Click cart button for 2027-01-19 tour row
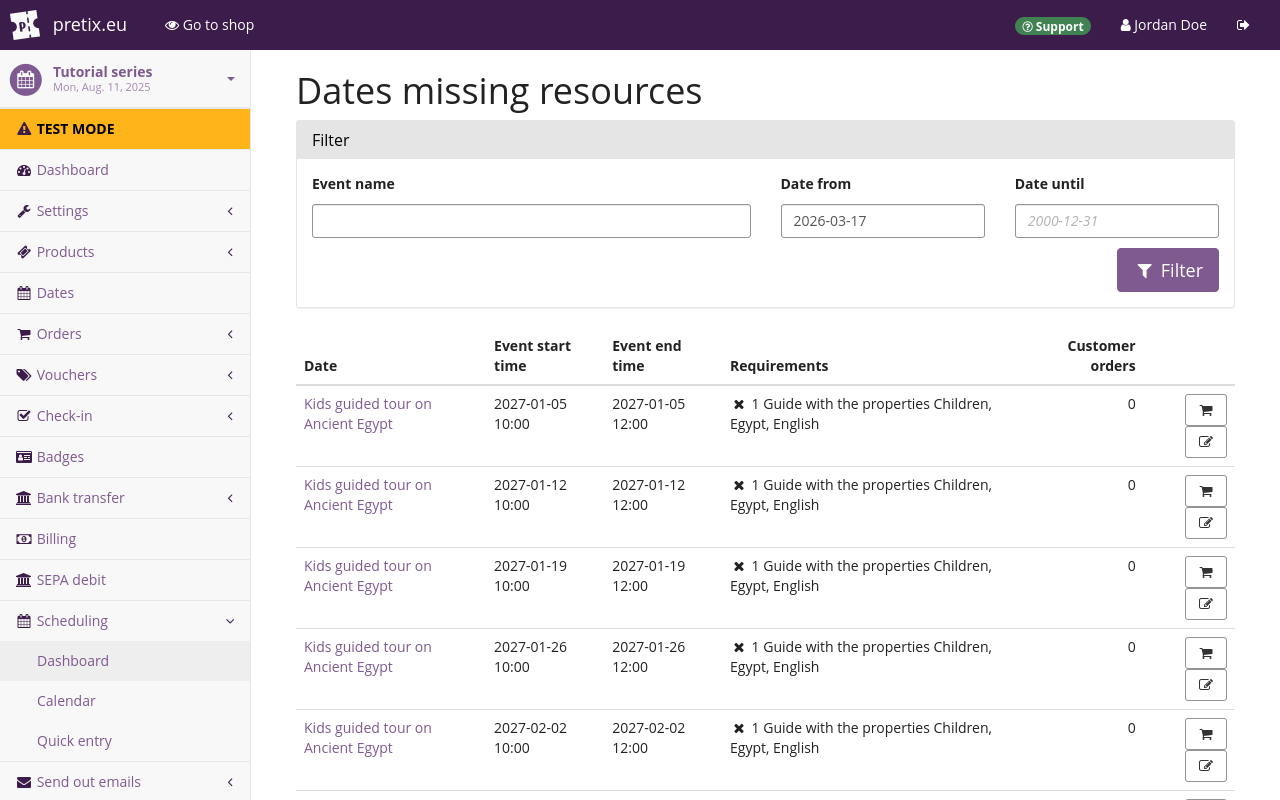Image resolution: width=1280 pixels, height=800 pixels. pyautogui.click(x=1206, y=572)
